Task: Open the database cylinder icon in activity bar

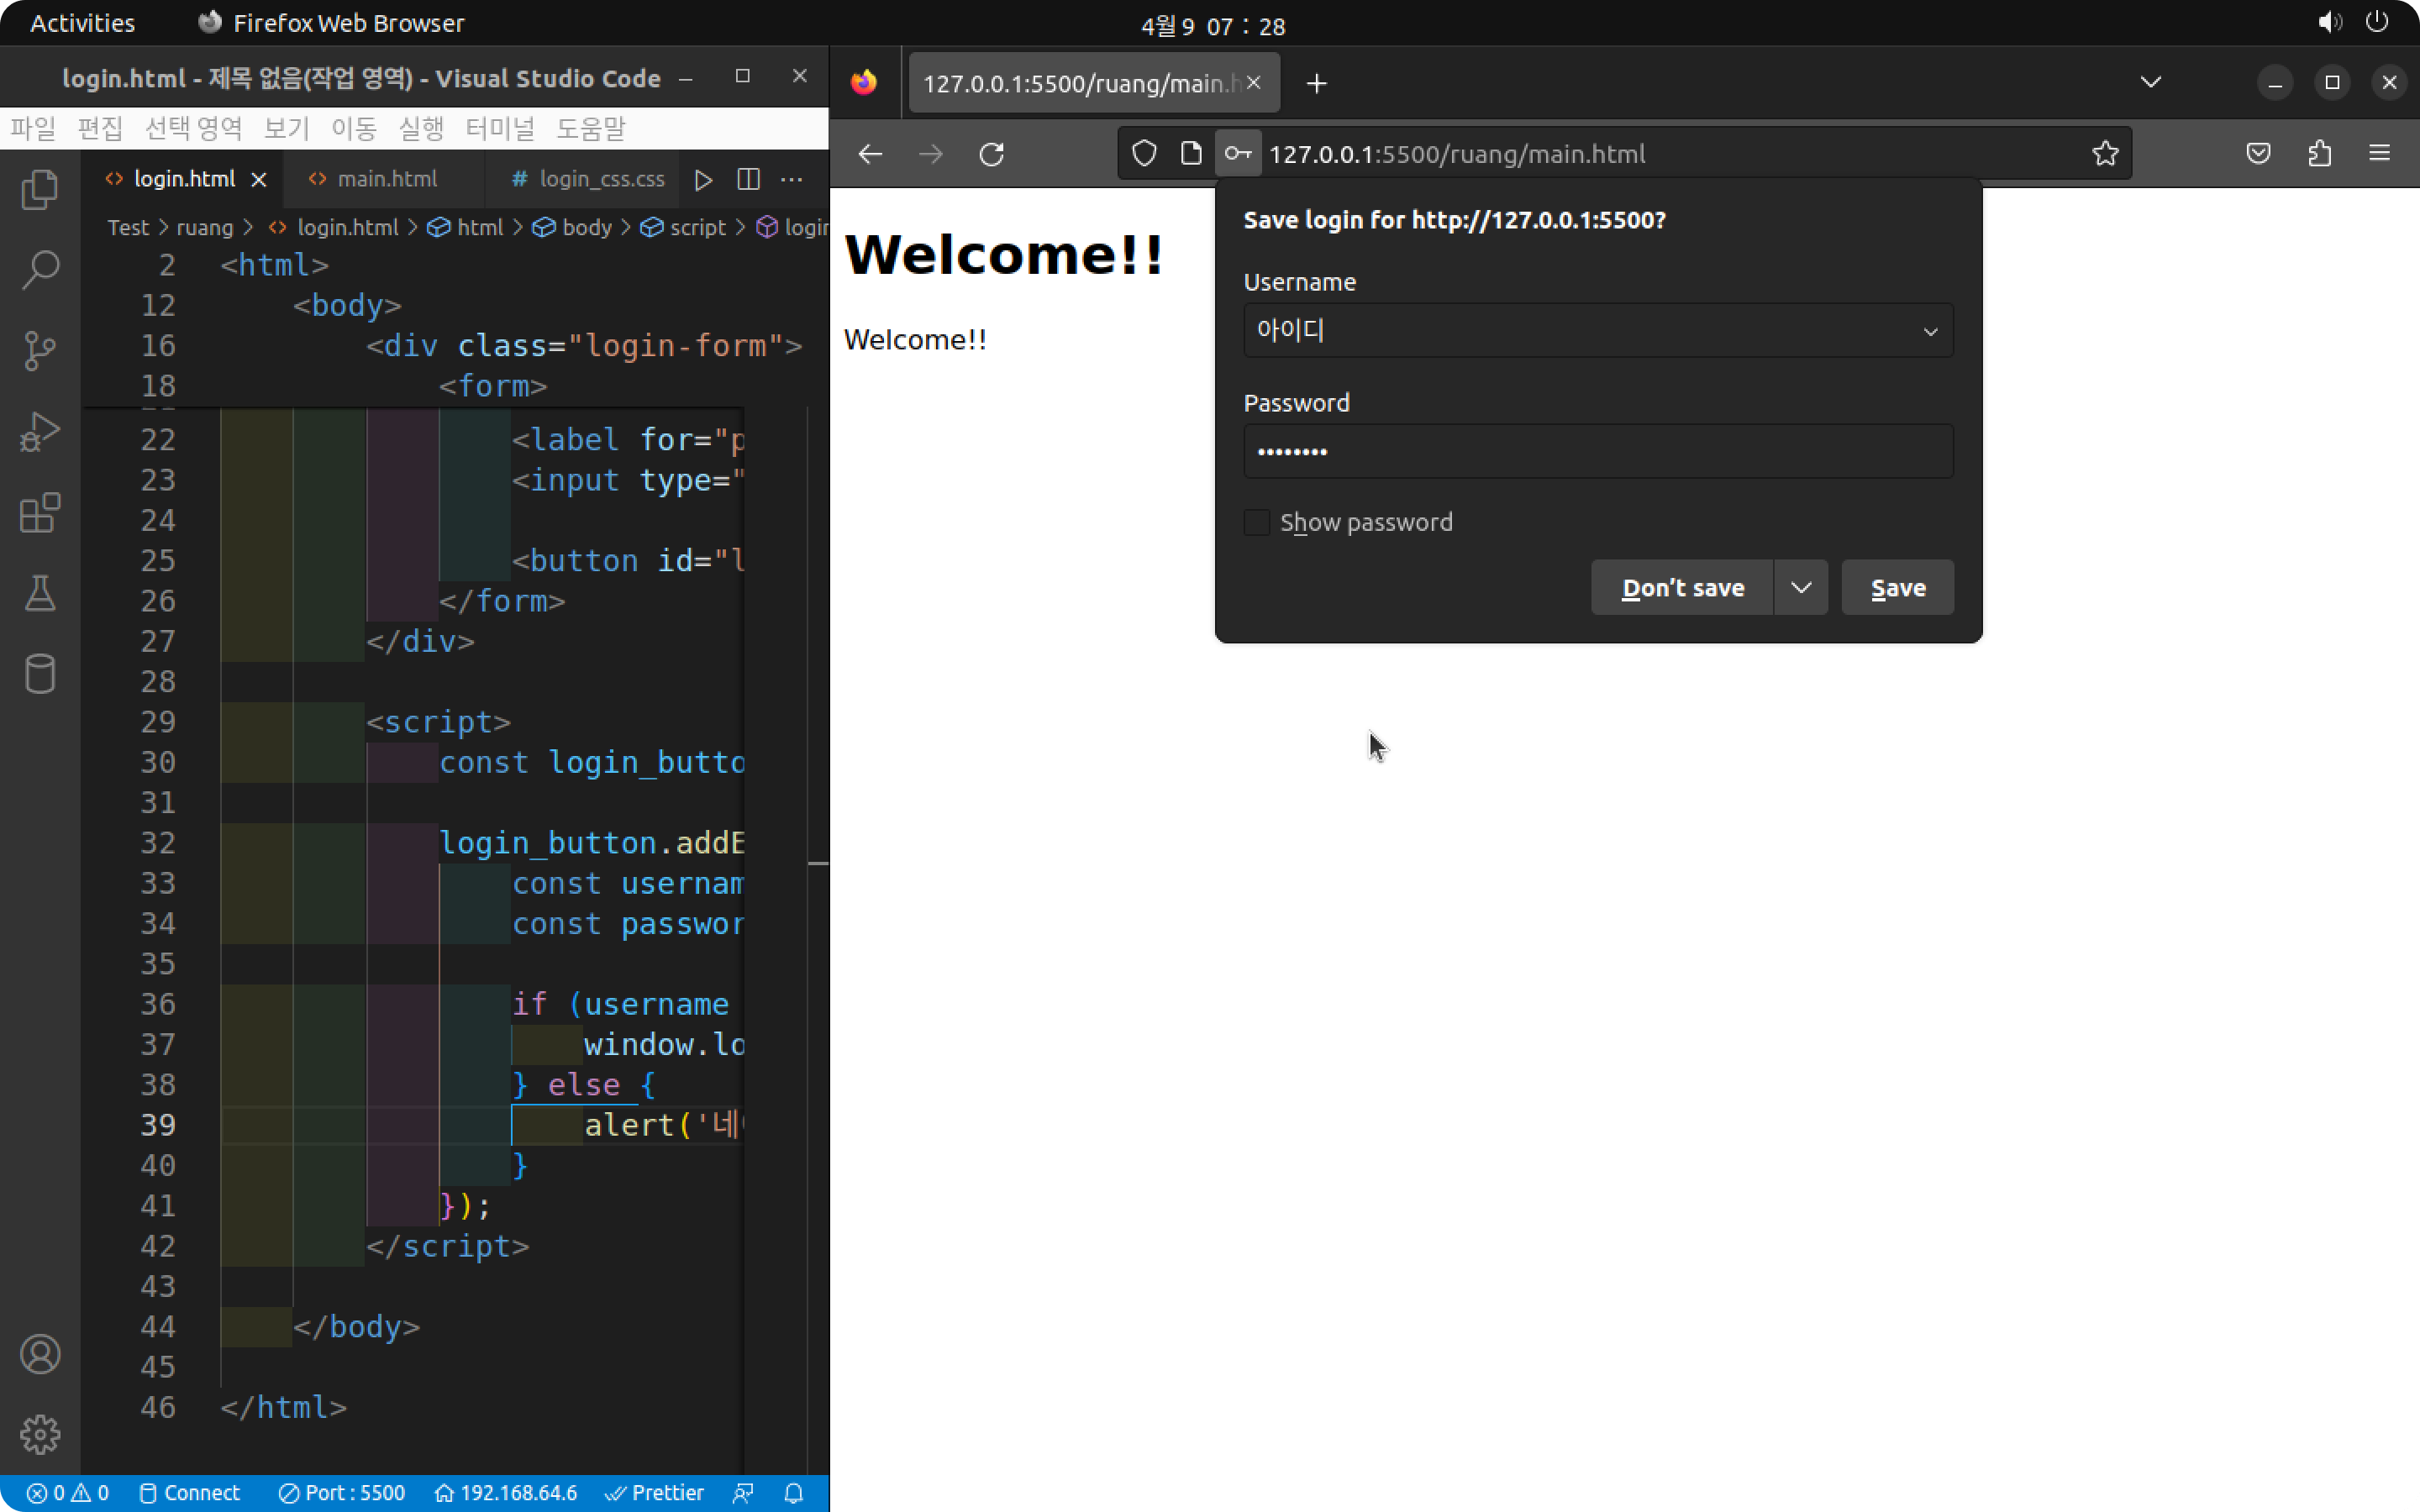Action: (x=40, y=673)
